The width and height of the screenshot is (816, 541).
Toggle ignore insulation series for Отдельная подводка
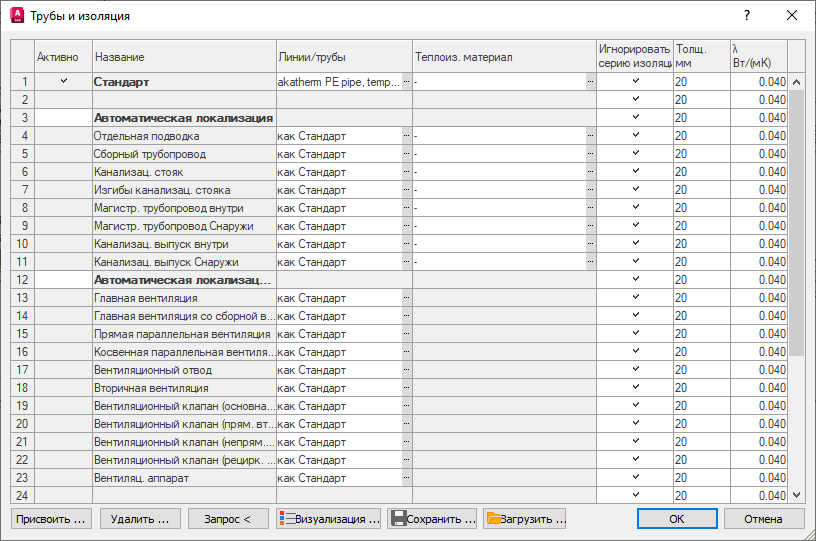coord(635,135)
